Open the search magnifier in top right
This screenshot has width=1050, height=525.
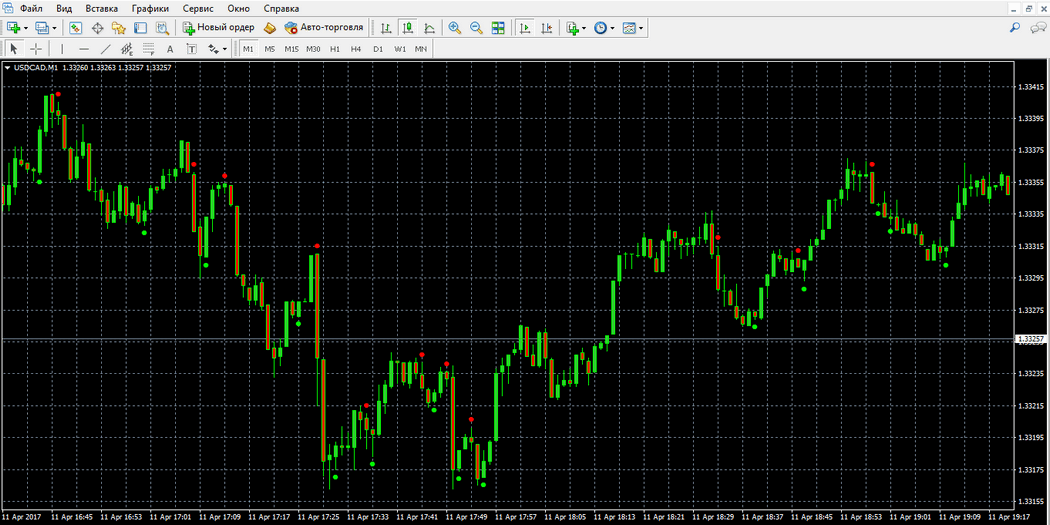1015,28
